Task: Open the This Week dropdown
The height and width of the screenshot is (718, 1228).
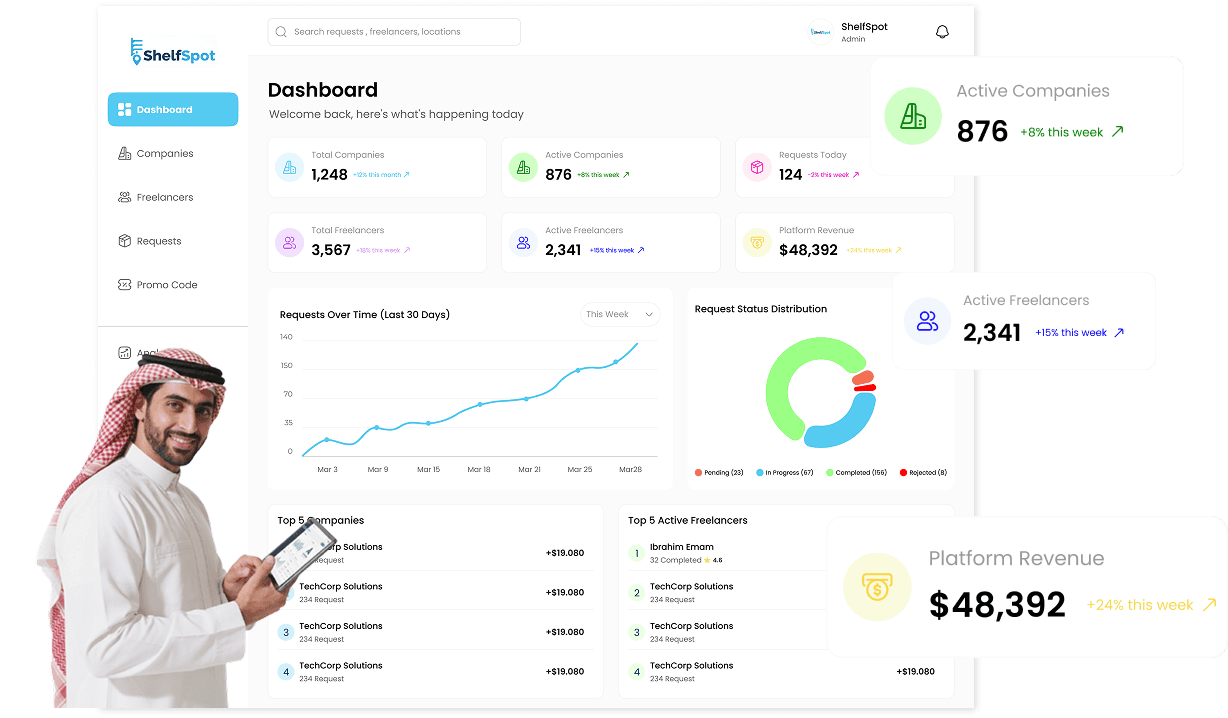Action: point(620,314)
